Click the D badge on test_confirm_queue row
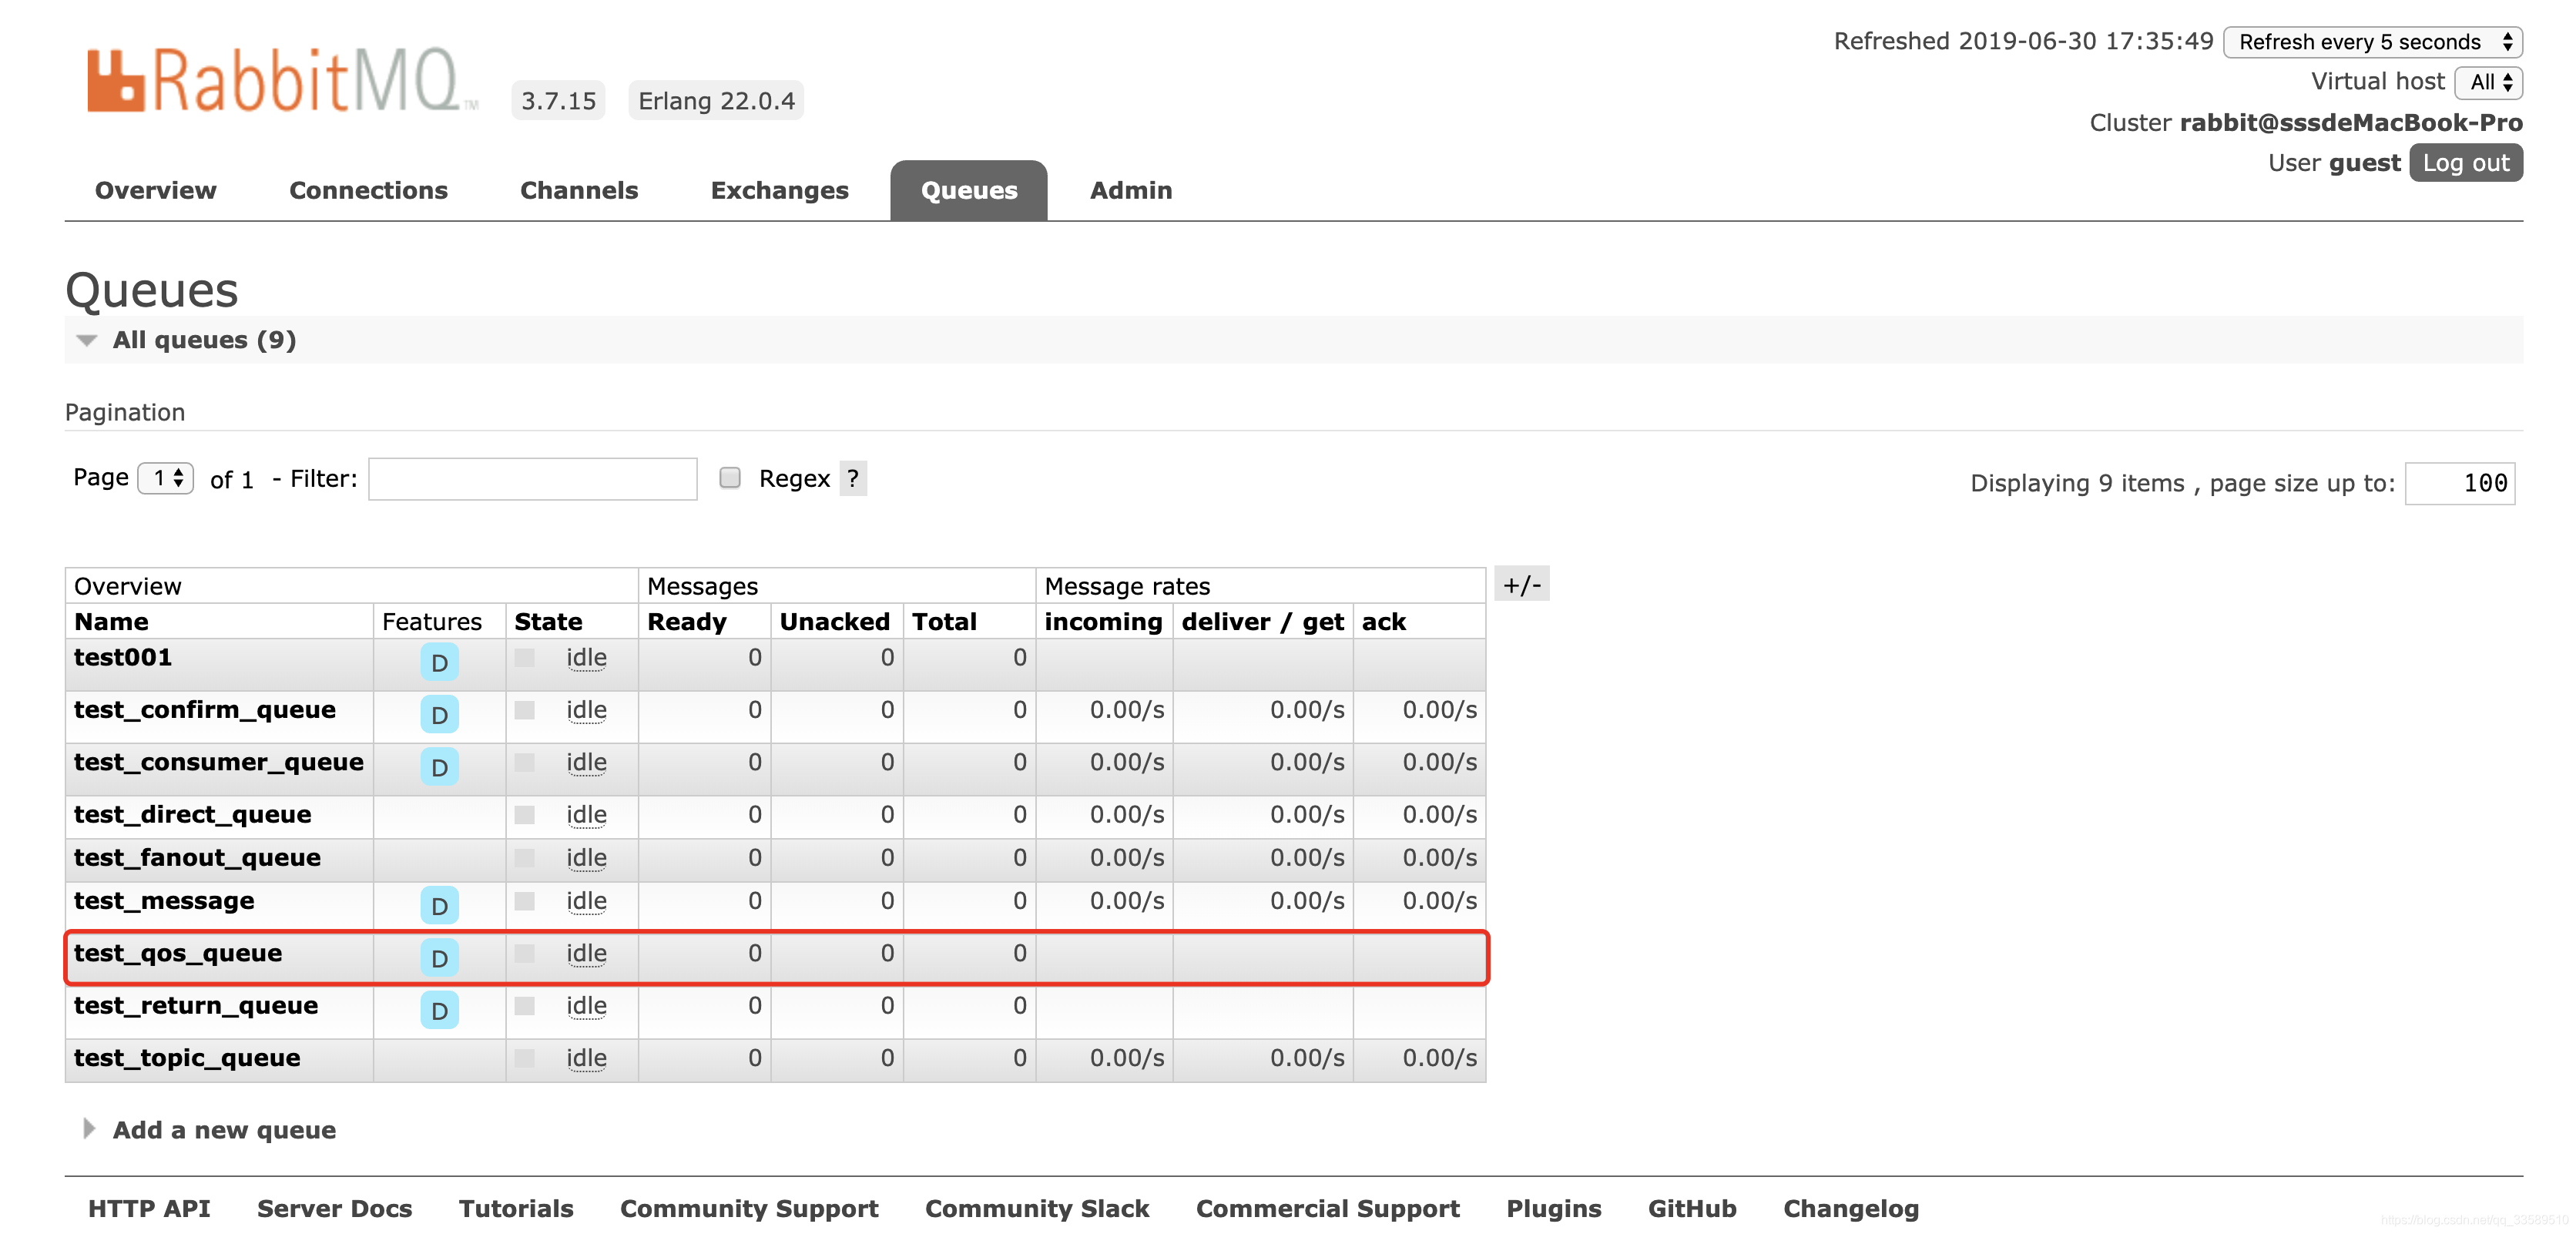This screenshot has height=1234, width=2576. (x=439, y=715)
